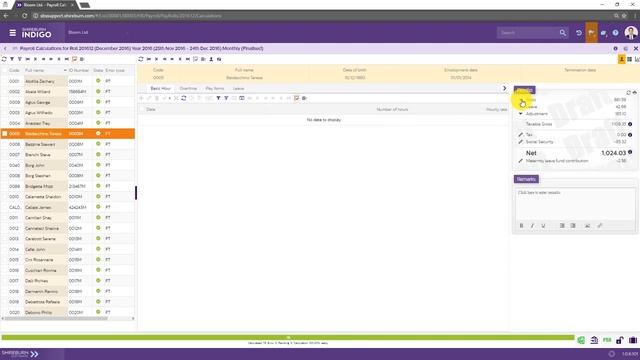Edit Maternity leave fund contribution pencil

point(520,161)
